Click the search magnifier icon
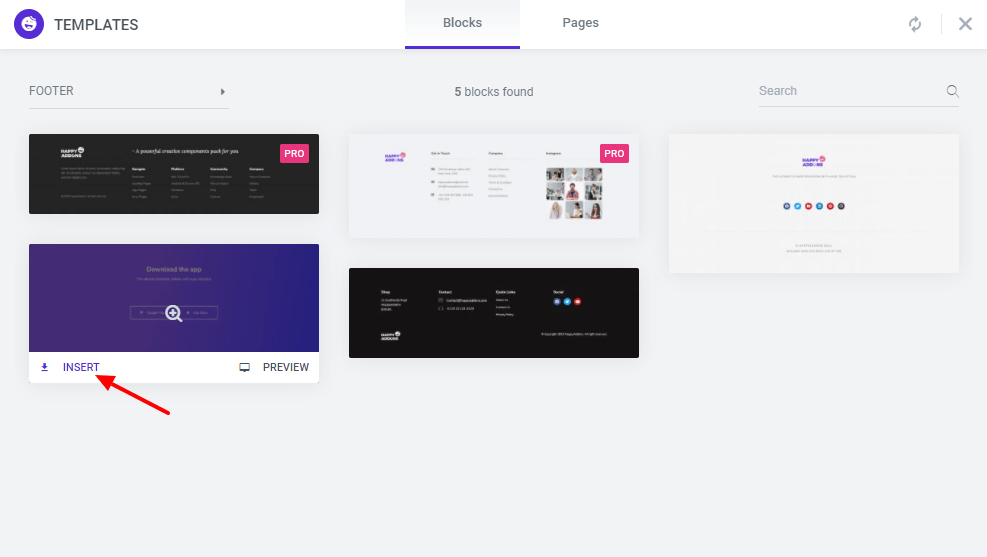987x557 pixels. click(952, 91)
